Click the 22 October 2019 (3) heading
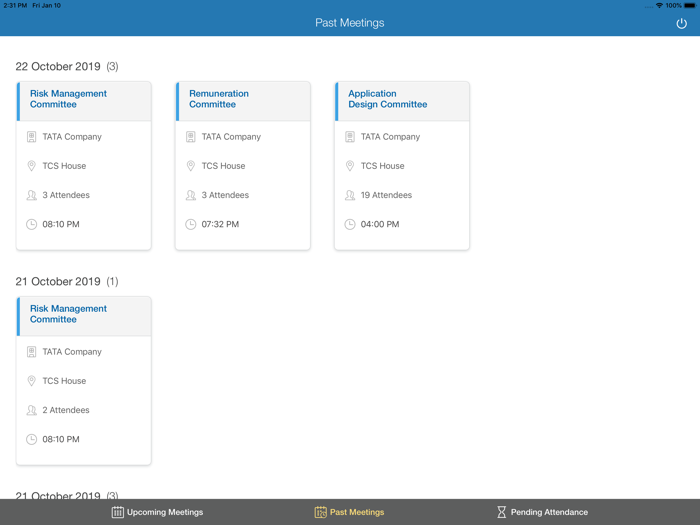 click(x=67, y=67)
